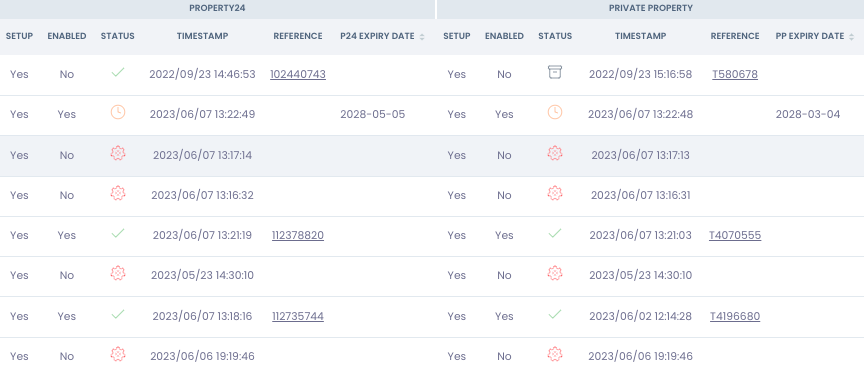Sort by P24 Expiry Date column arrows
The image size is (864, 376).
[422, 36]
